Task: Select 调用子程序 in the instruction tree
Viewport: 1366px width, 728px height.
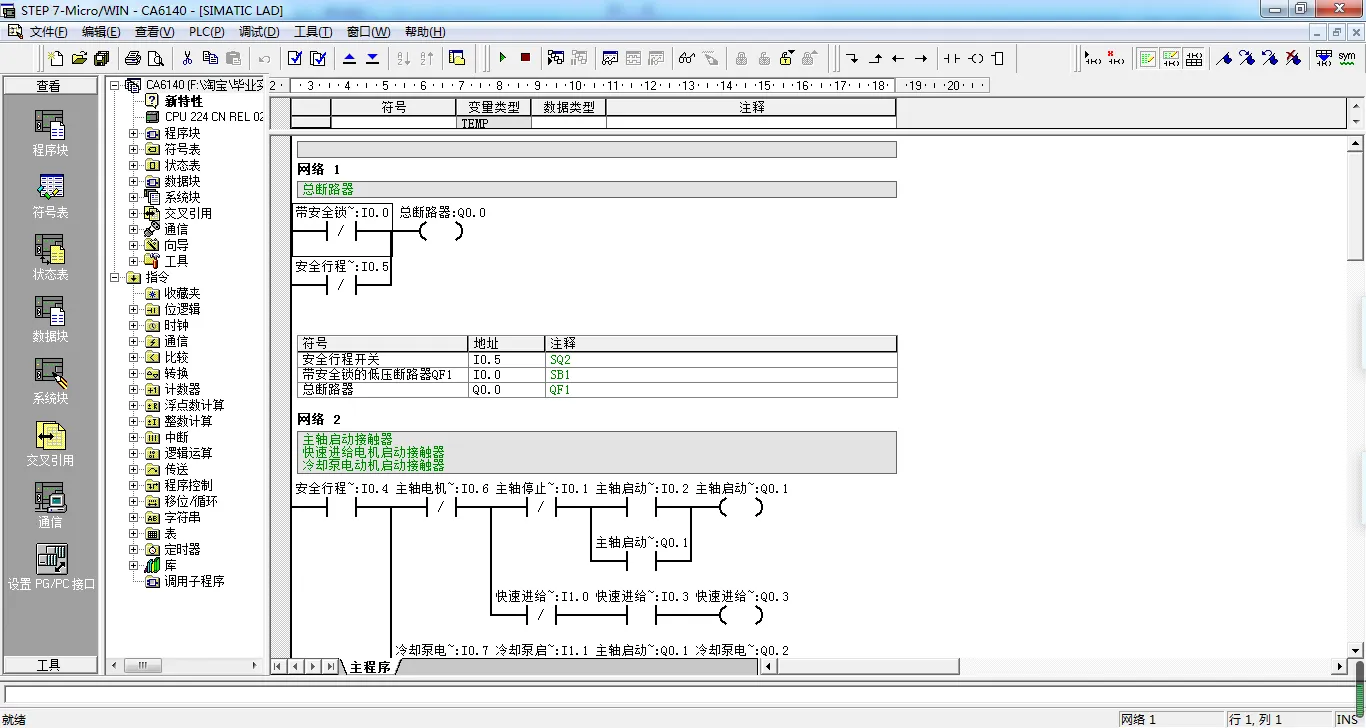Action: (x=194, y=581)
